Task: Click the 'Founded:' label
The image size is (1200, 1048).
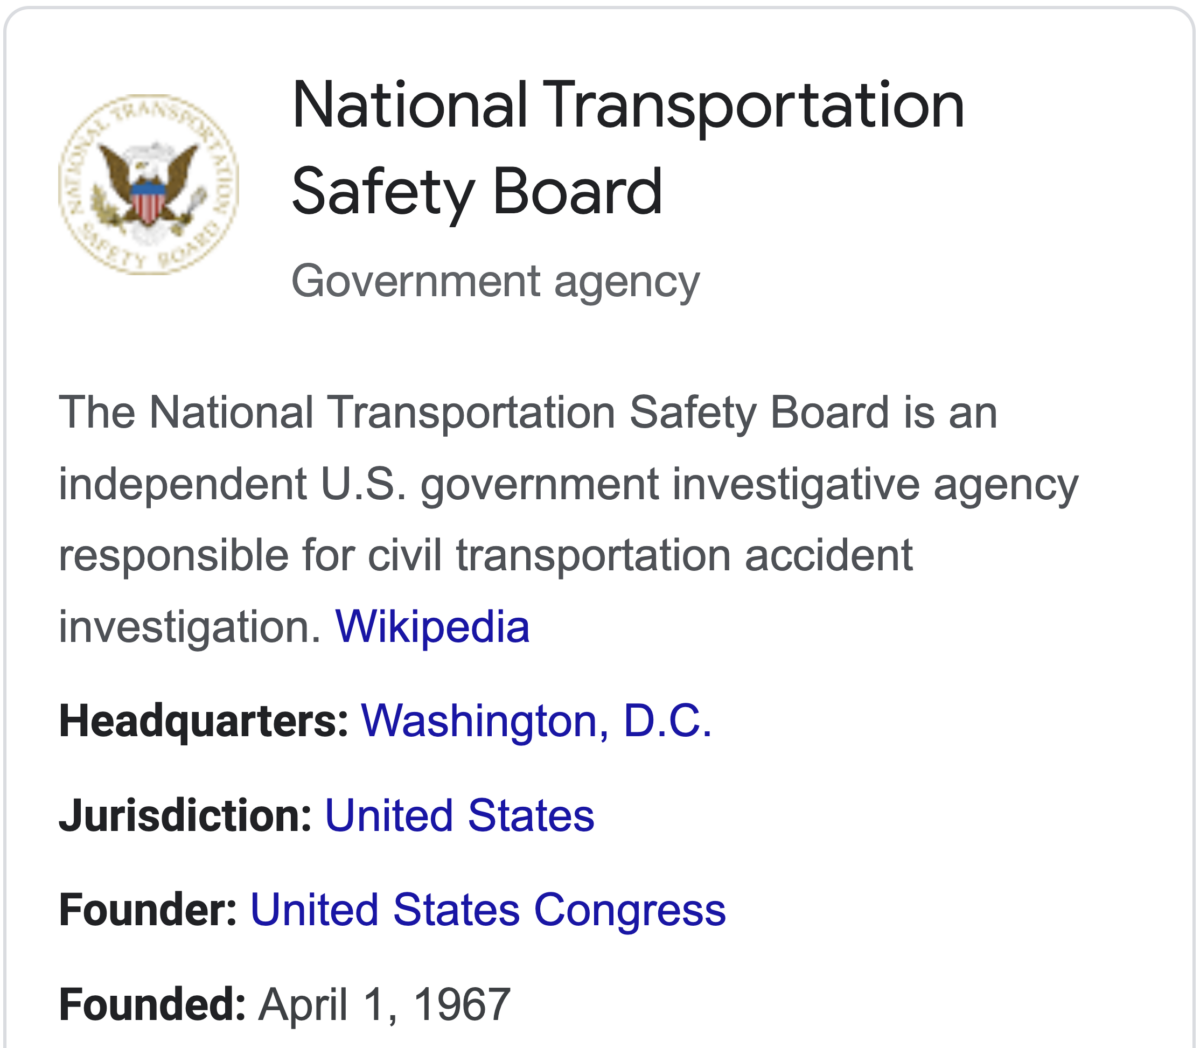Action: (x=152, y=1005)
